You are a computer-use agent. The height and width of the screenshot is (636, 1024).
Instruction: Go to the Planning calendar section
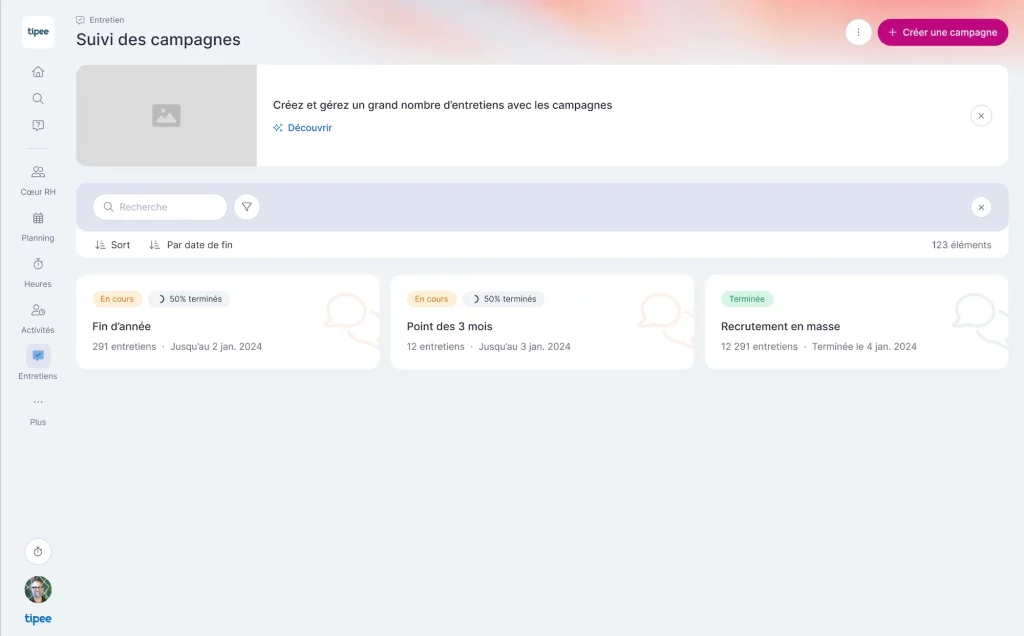click(x=38, y=226)
